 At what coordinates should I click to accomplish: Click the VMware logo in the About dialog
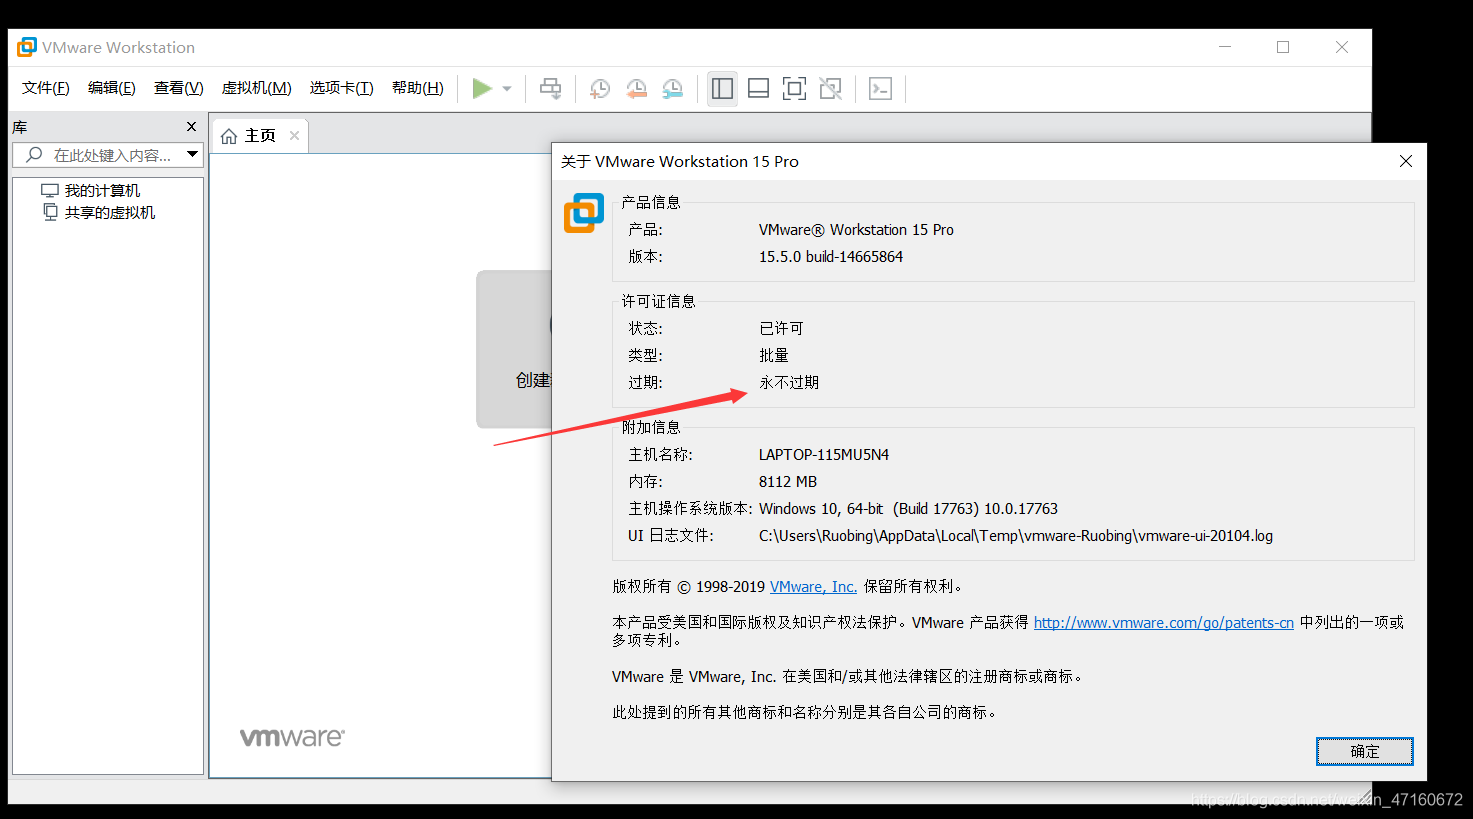(584, 213)
